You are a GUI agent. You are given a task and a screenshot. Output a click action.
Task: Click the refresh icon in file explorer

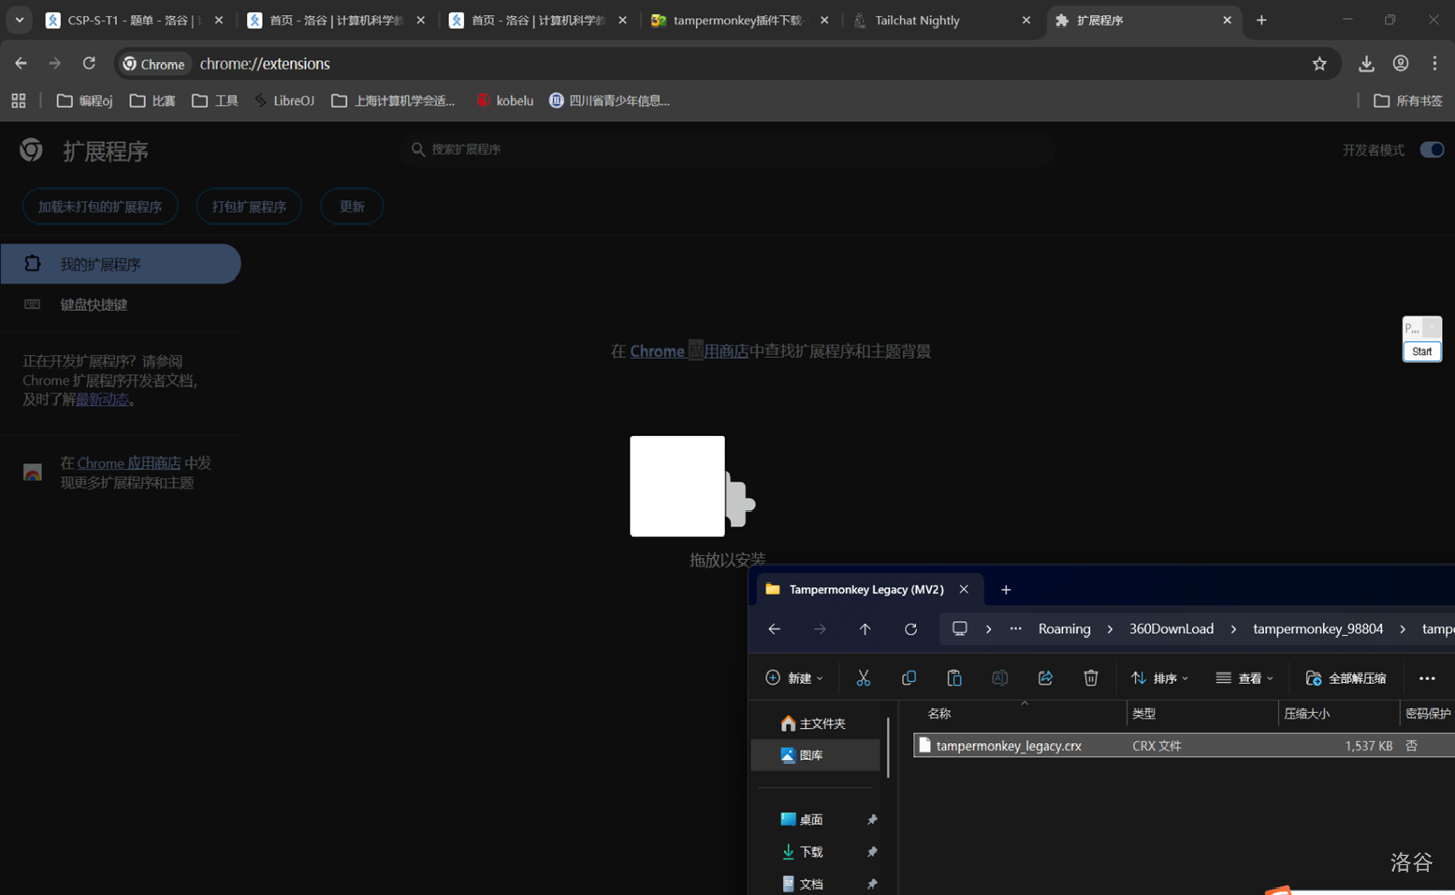(910, 629)
